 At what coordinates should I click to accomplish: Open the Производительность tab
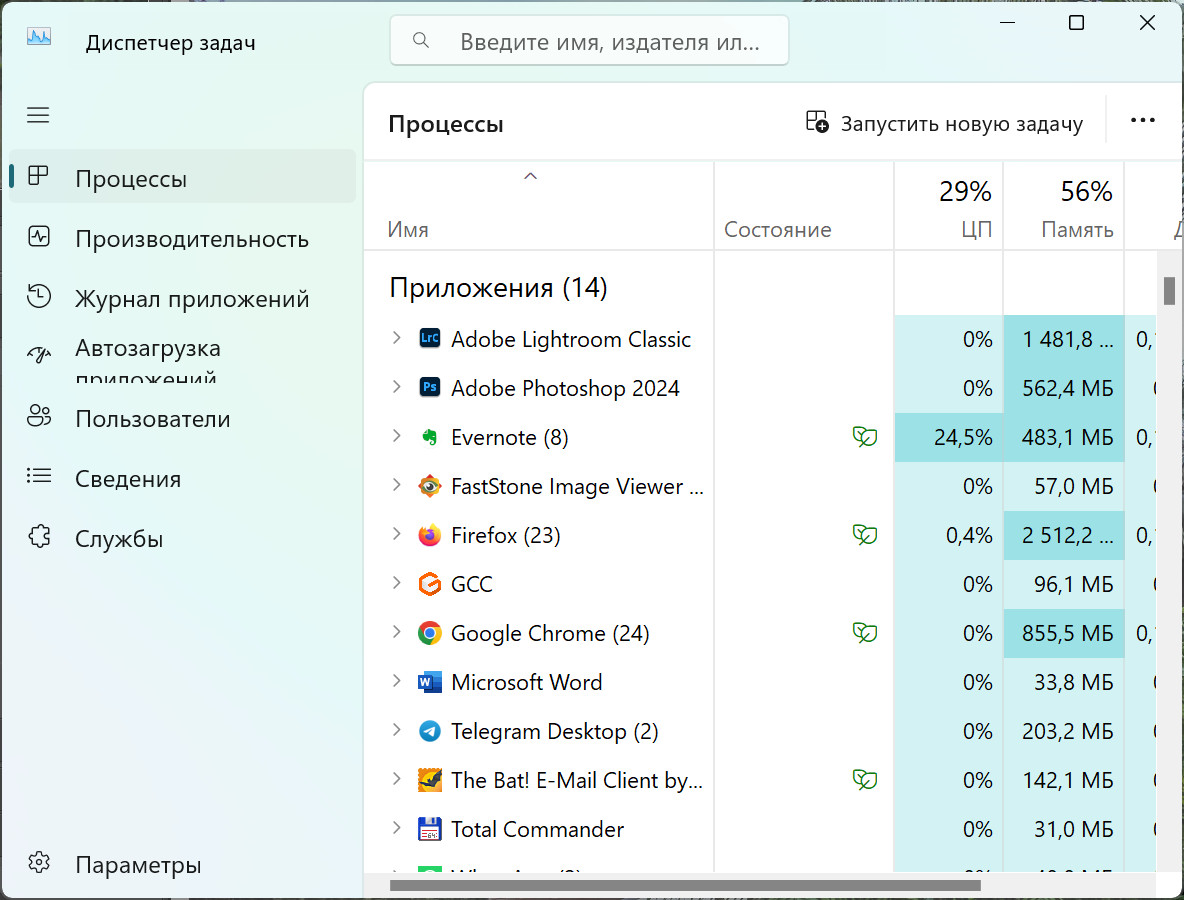191,239
